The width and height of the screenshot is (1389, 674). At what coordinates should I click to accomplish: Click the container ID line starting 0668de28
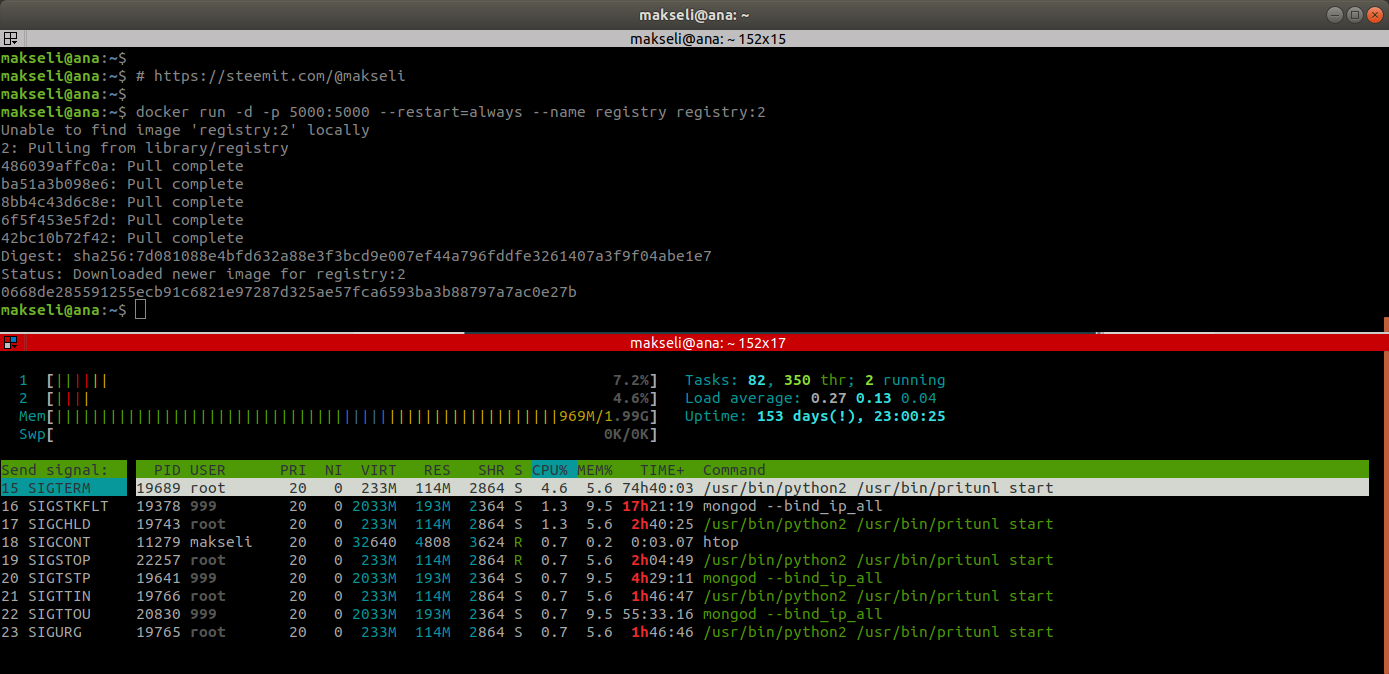(x=289, y=292)
